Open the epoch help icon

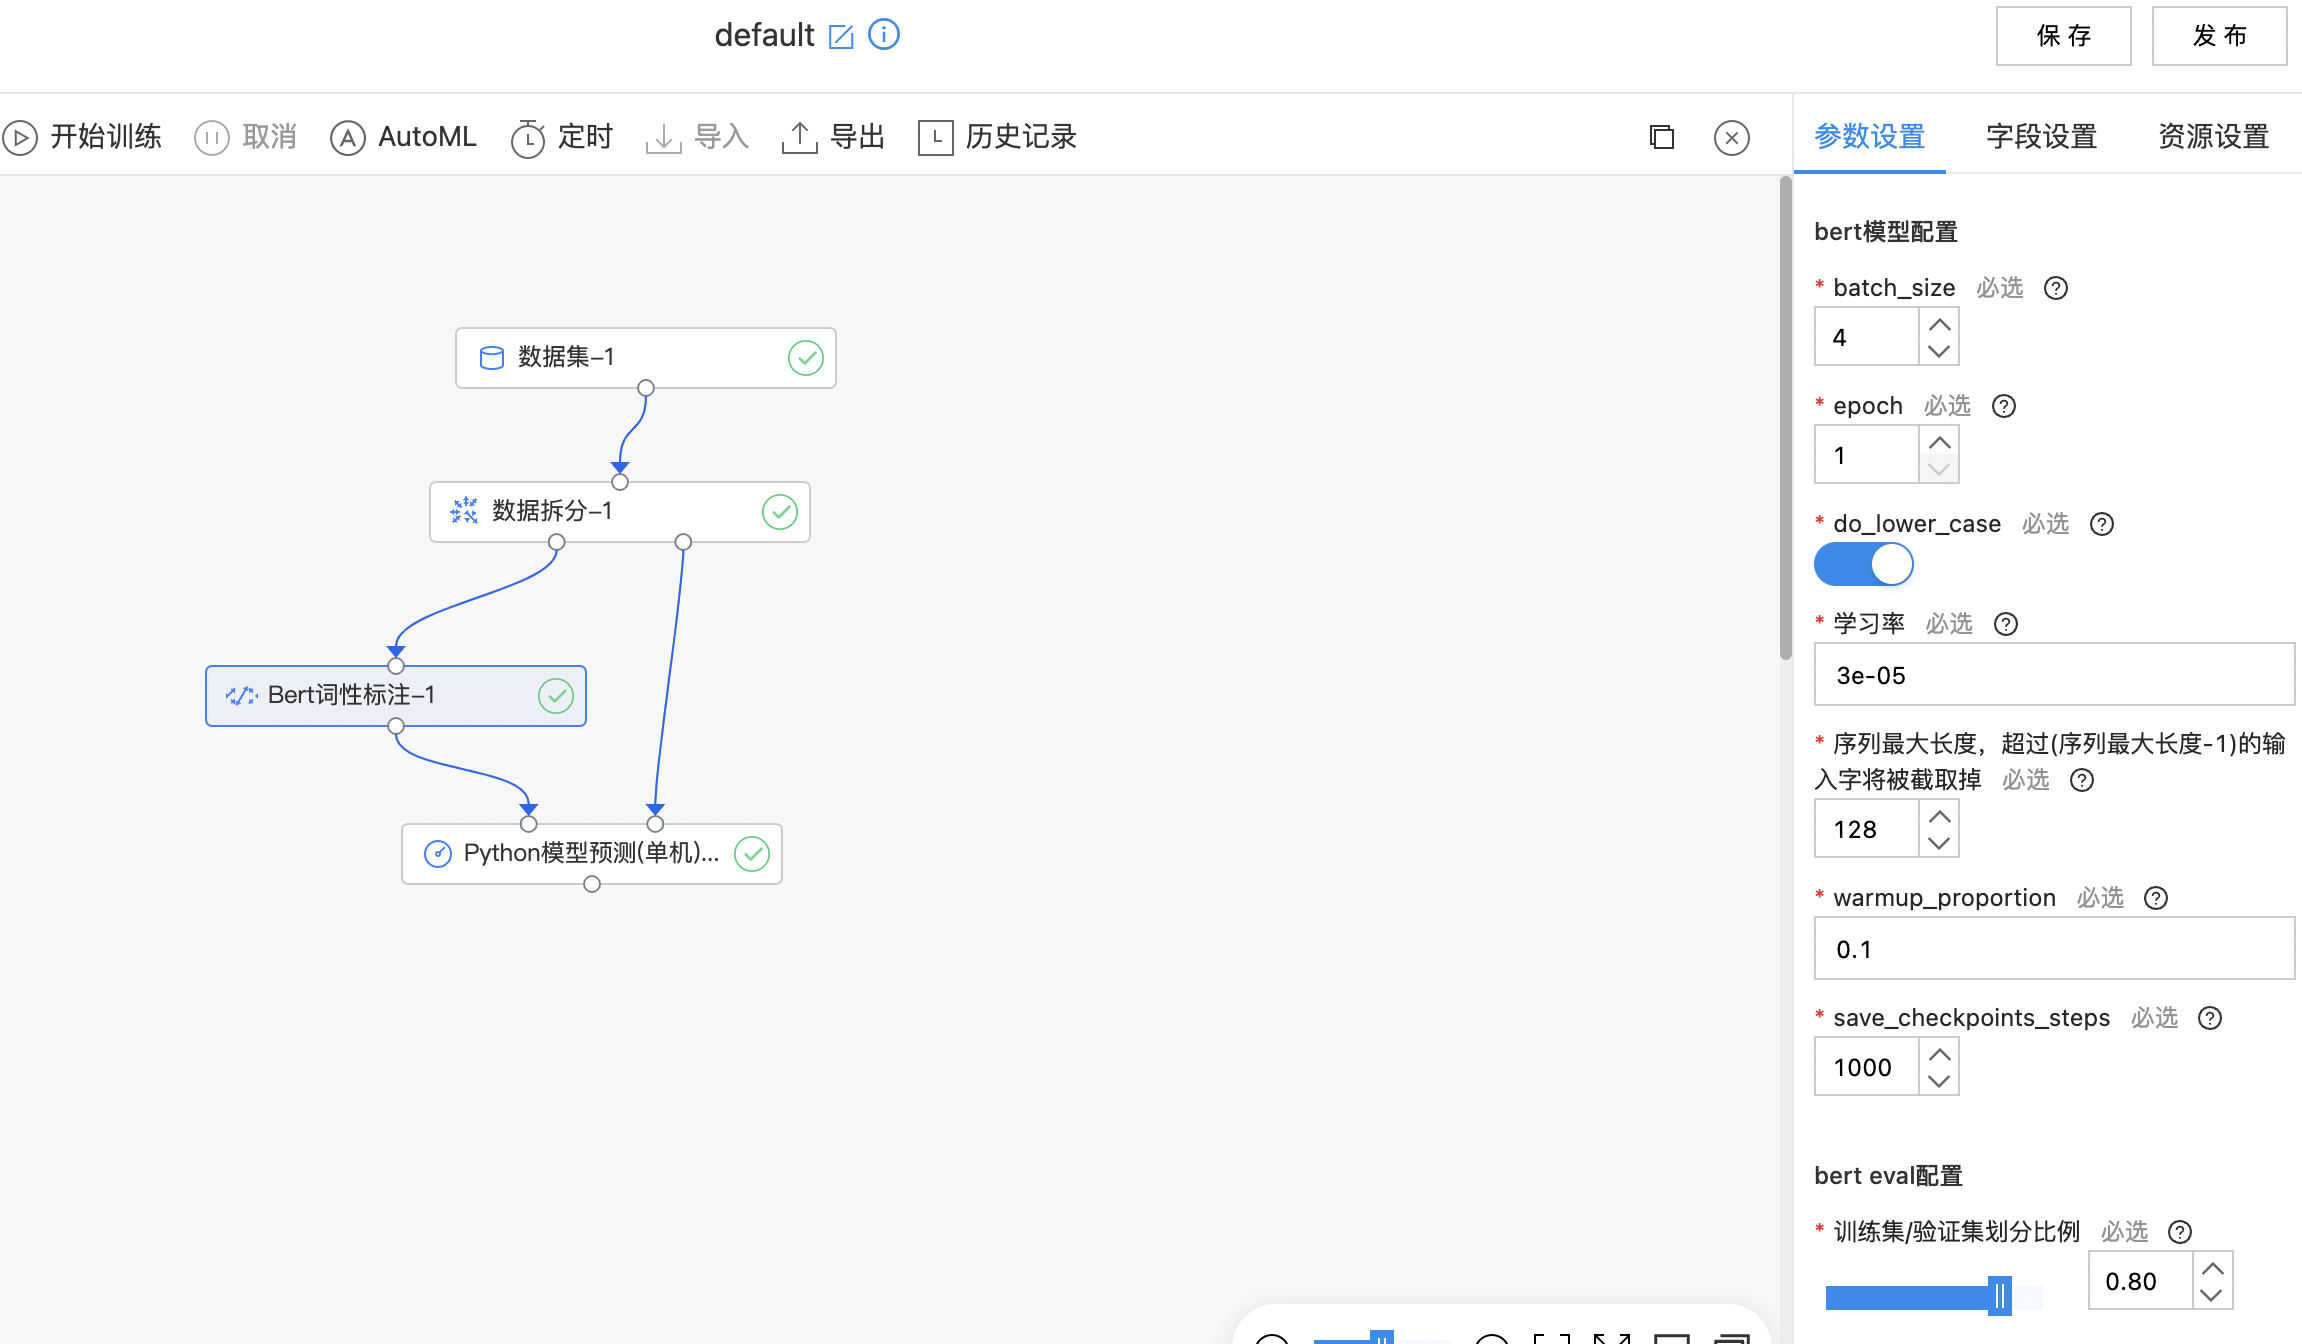(2004, 406)
